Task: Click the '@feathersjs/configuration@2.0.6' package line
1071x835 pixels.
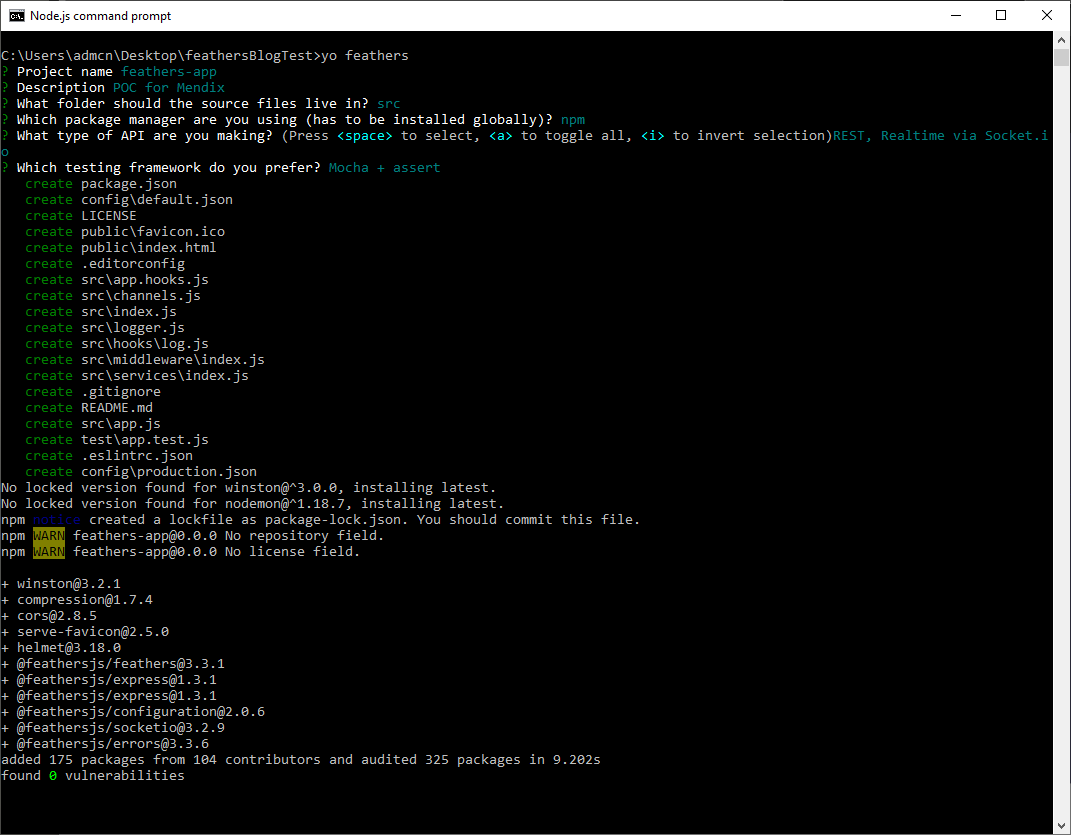Action: click(133, 712)
